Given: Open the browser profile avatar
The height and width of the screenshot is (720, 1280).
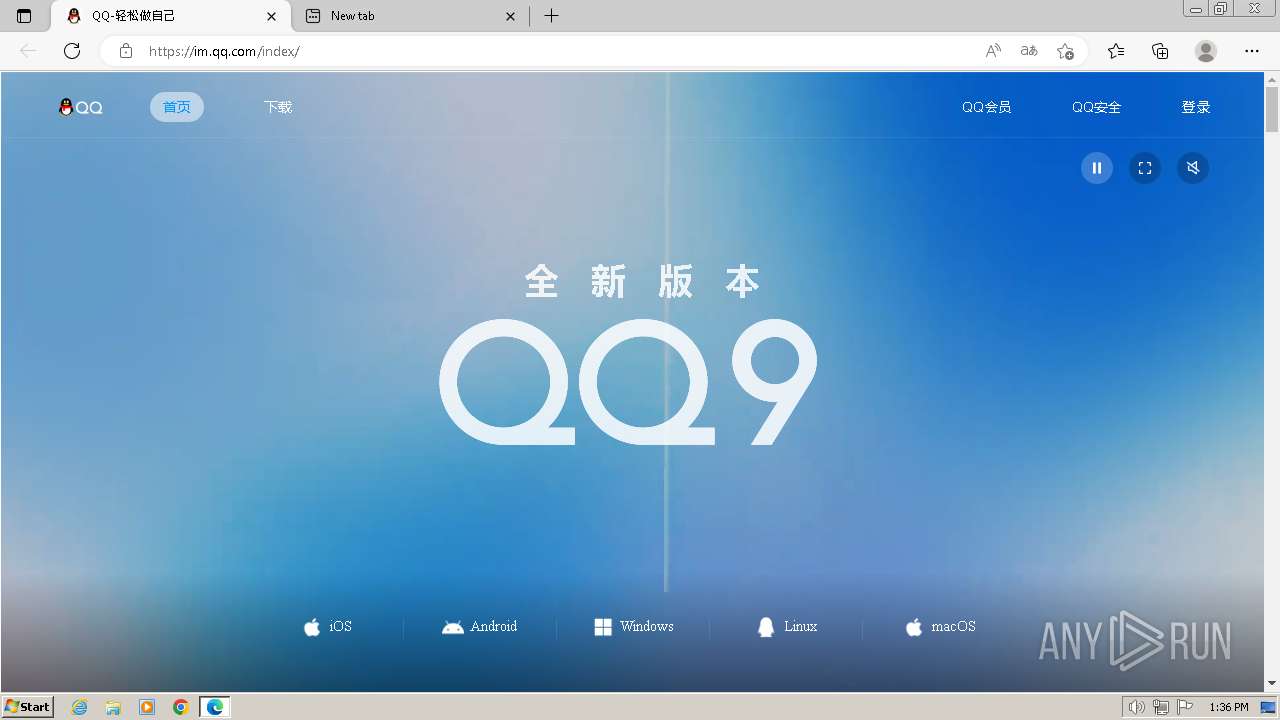Looking at the screenshot, I should tap(1206, 51).
